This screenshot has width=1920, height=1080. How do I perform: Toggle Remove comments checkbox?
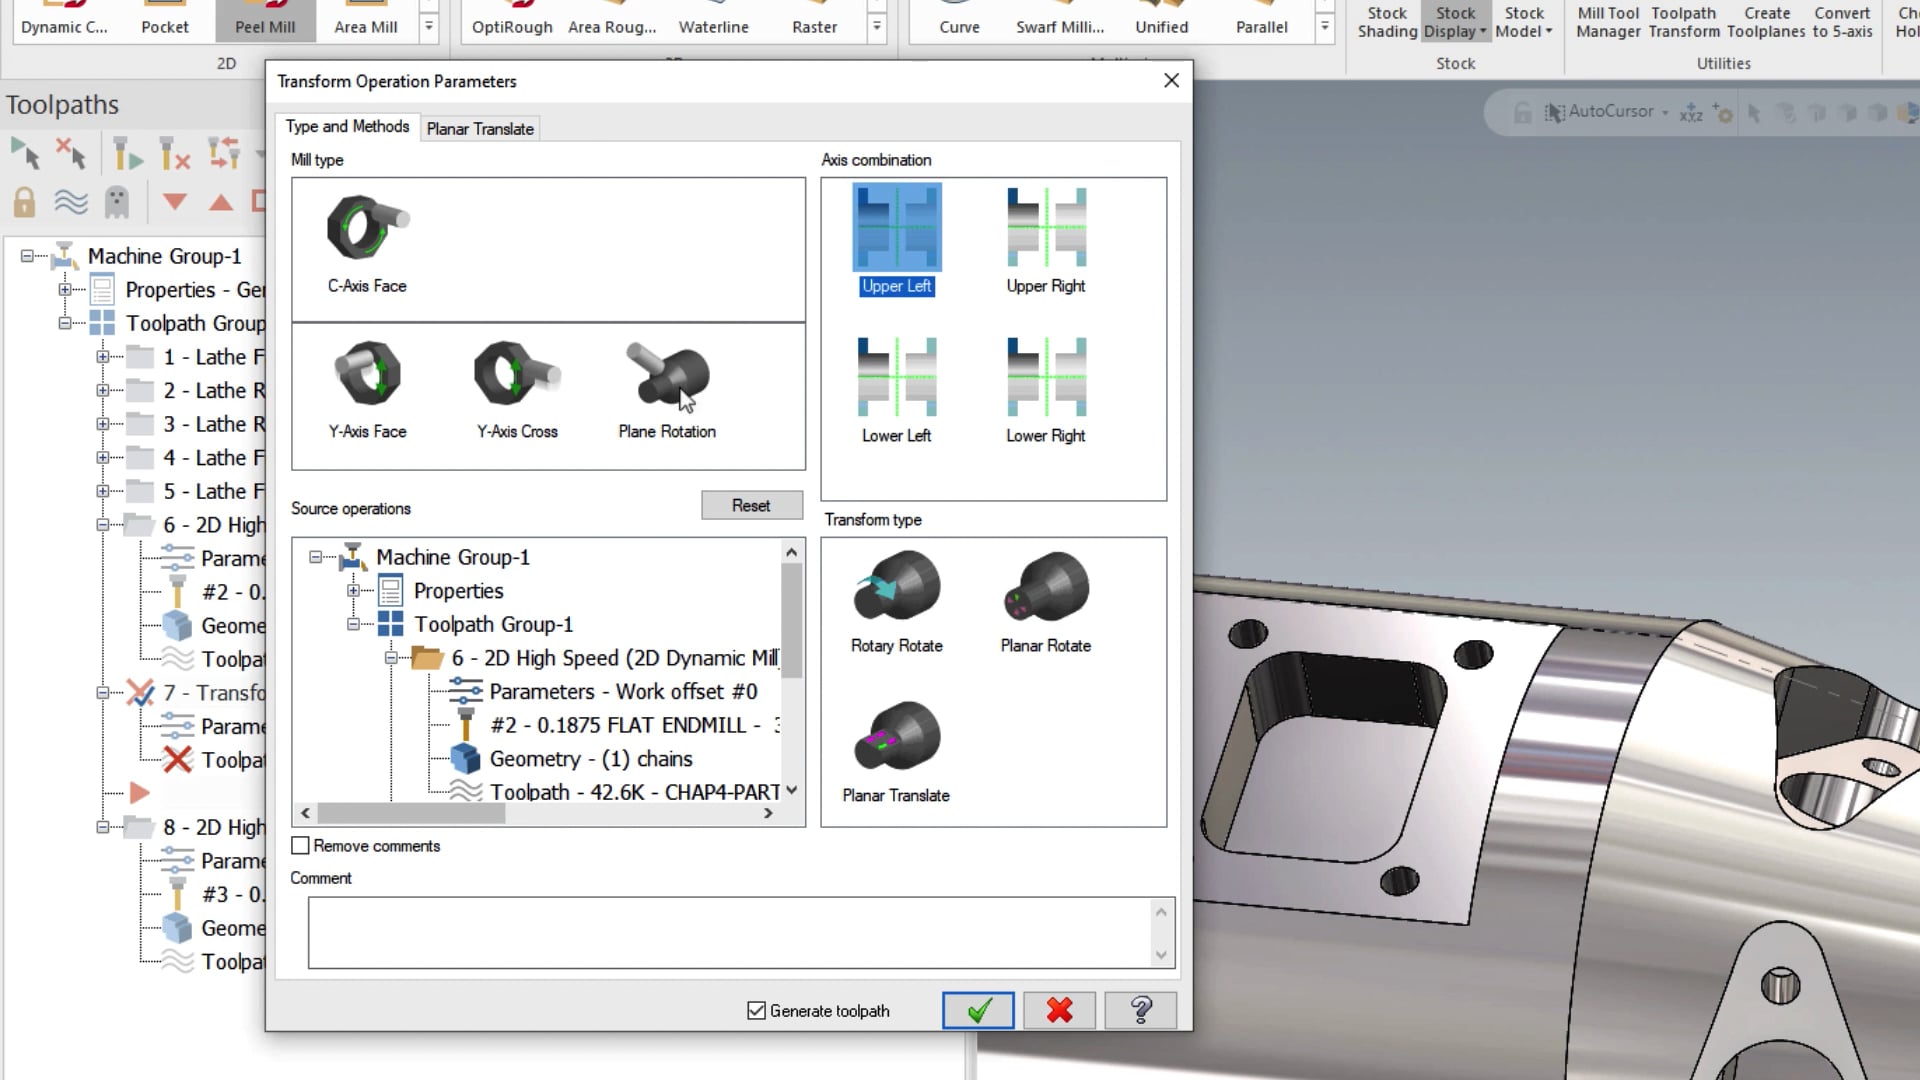(x=299, y=845)
